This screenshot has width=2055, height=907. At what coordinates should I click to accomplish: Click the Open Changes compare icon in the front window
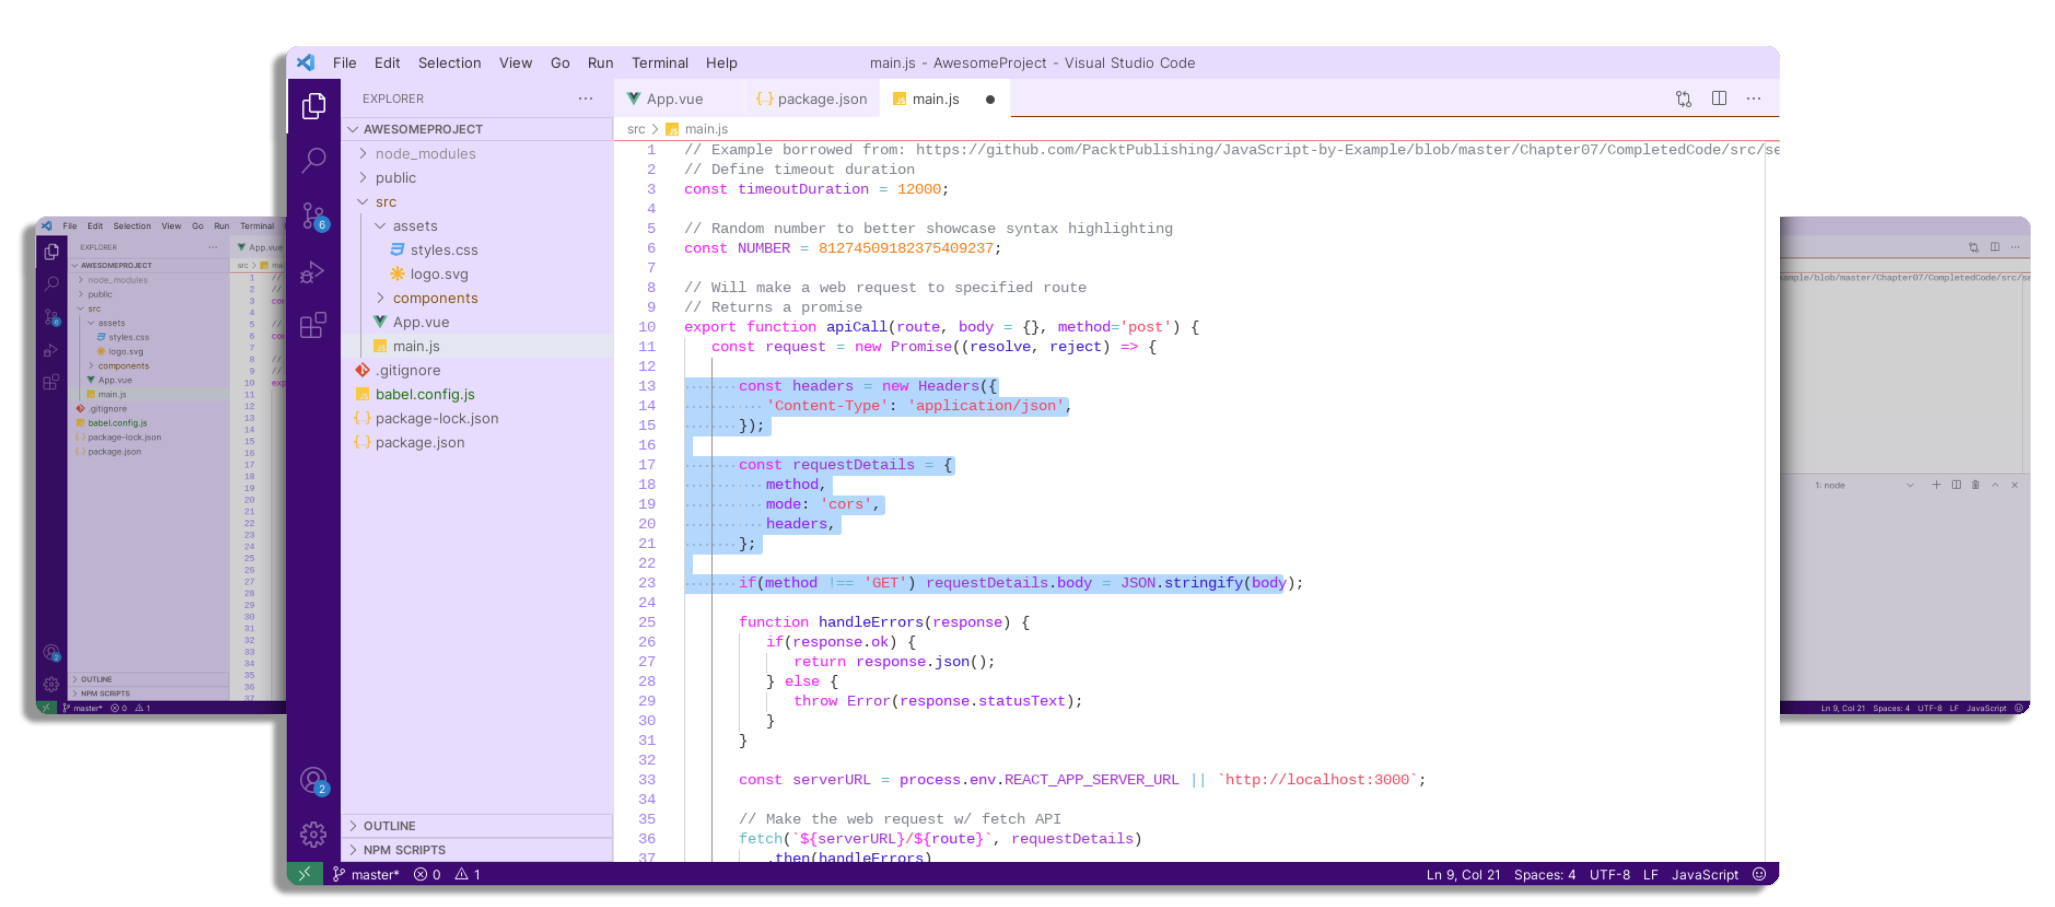[x=1684, y=98]
